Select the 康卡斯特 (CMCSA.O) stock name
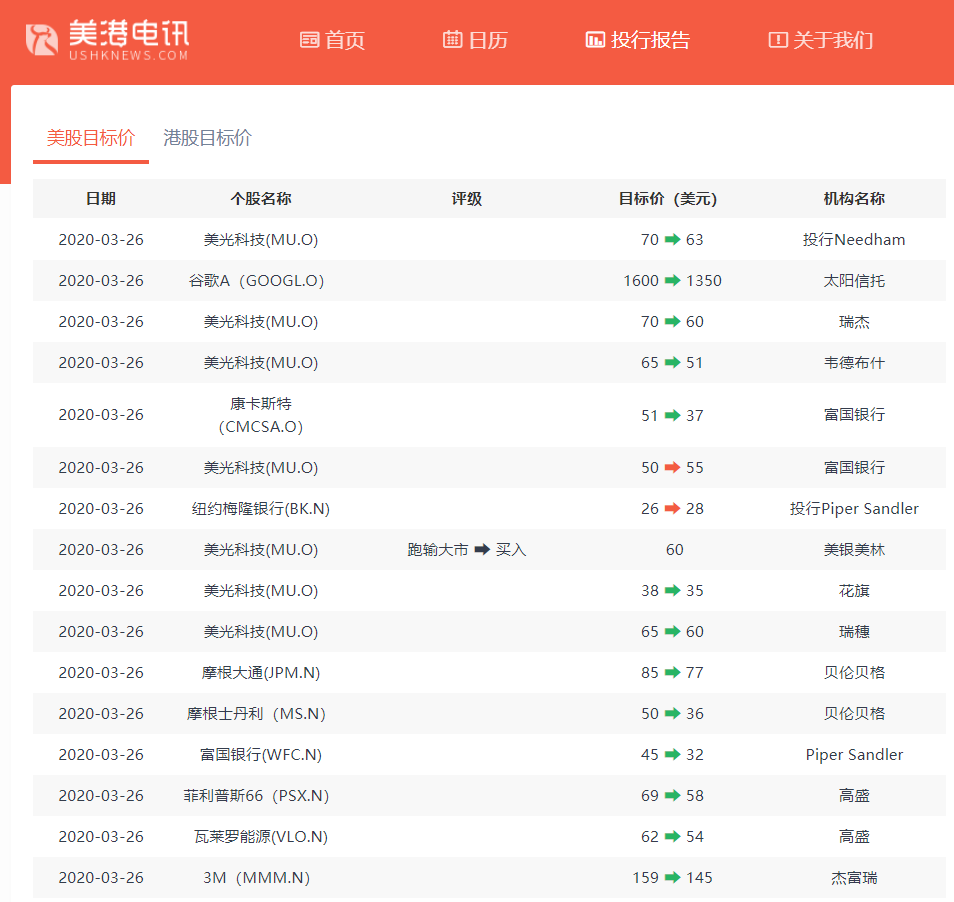954x902 pixels. [x=261, y=415]
